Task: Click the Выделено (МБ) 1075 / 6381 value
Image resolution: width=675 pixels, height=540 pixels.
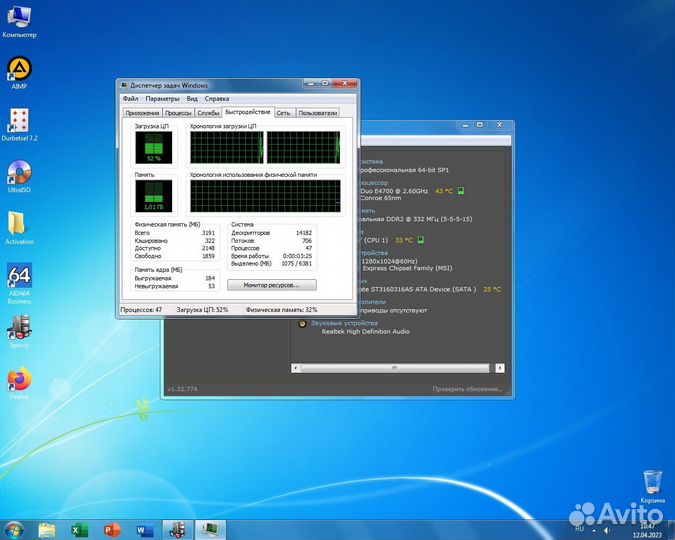Action: tap(297, 264)
